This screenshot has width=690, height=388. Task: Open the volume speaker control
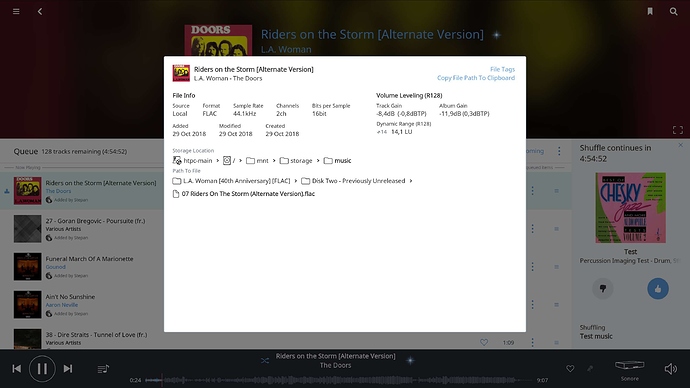671,369
